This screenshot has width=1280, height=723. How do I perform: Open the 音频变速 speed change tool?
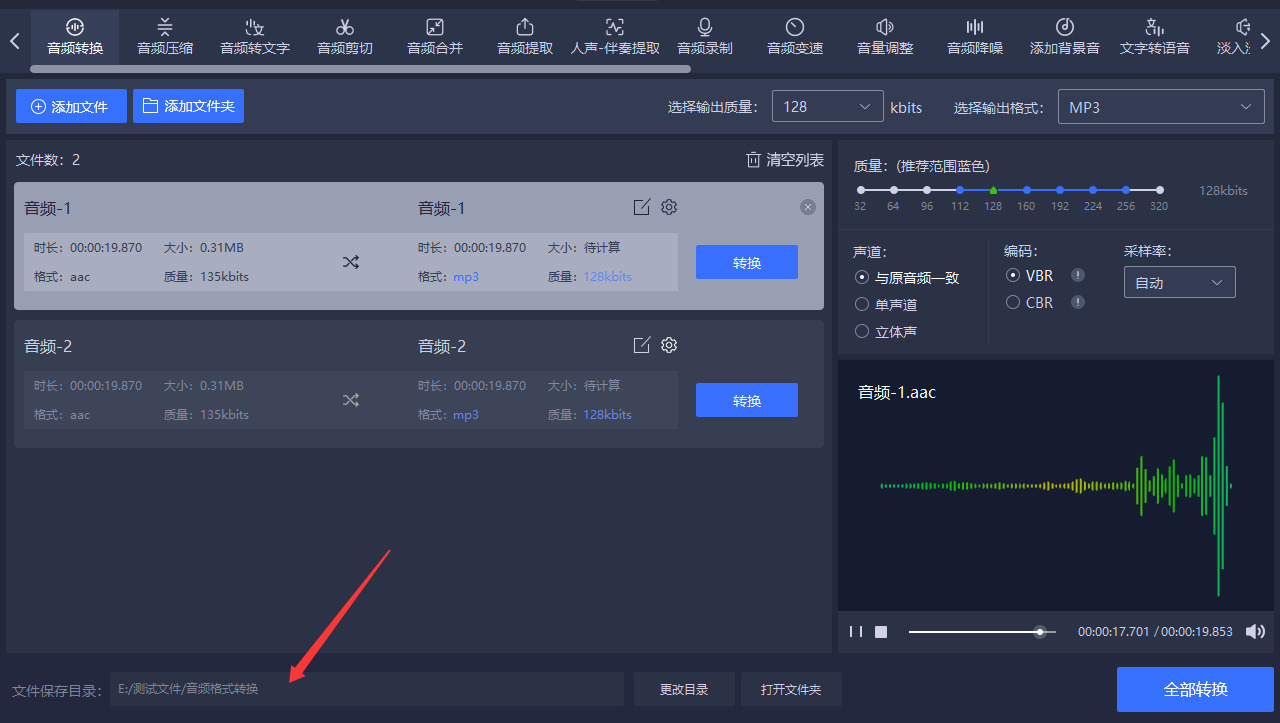[x=795, y=36]
